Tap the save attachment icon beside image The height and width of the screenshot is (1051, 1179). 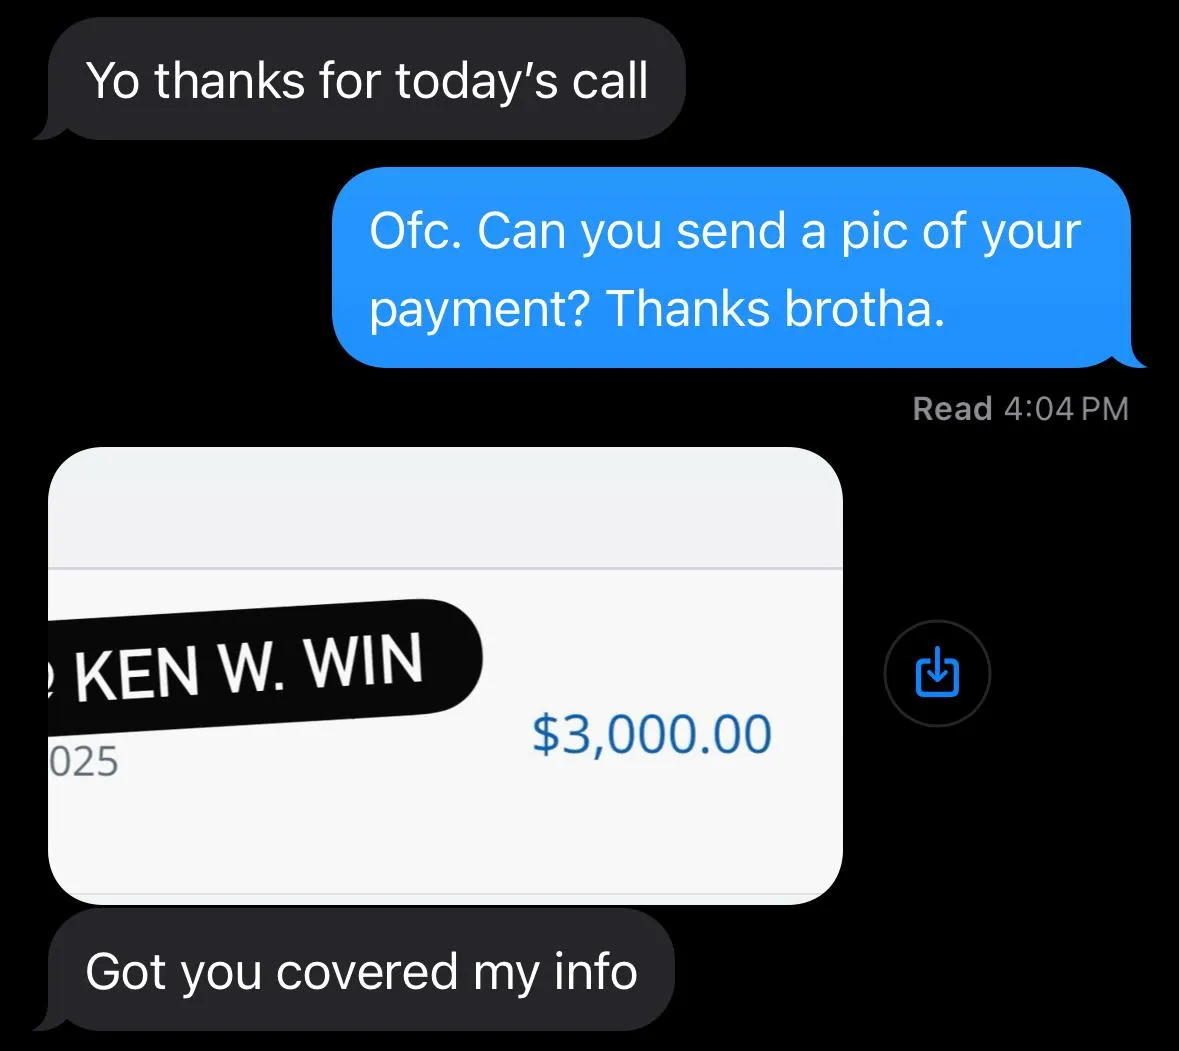coord(937,673)
